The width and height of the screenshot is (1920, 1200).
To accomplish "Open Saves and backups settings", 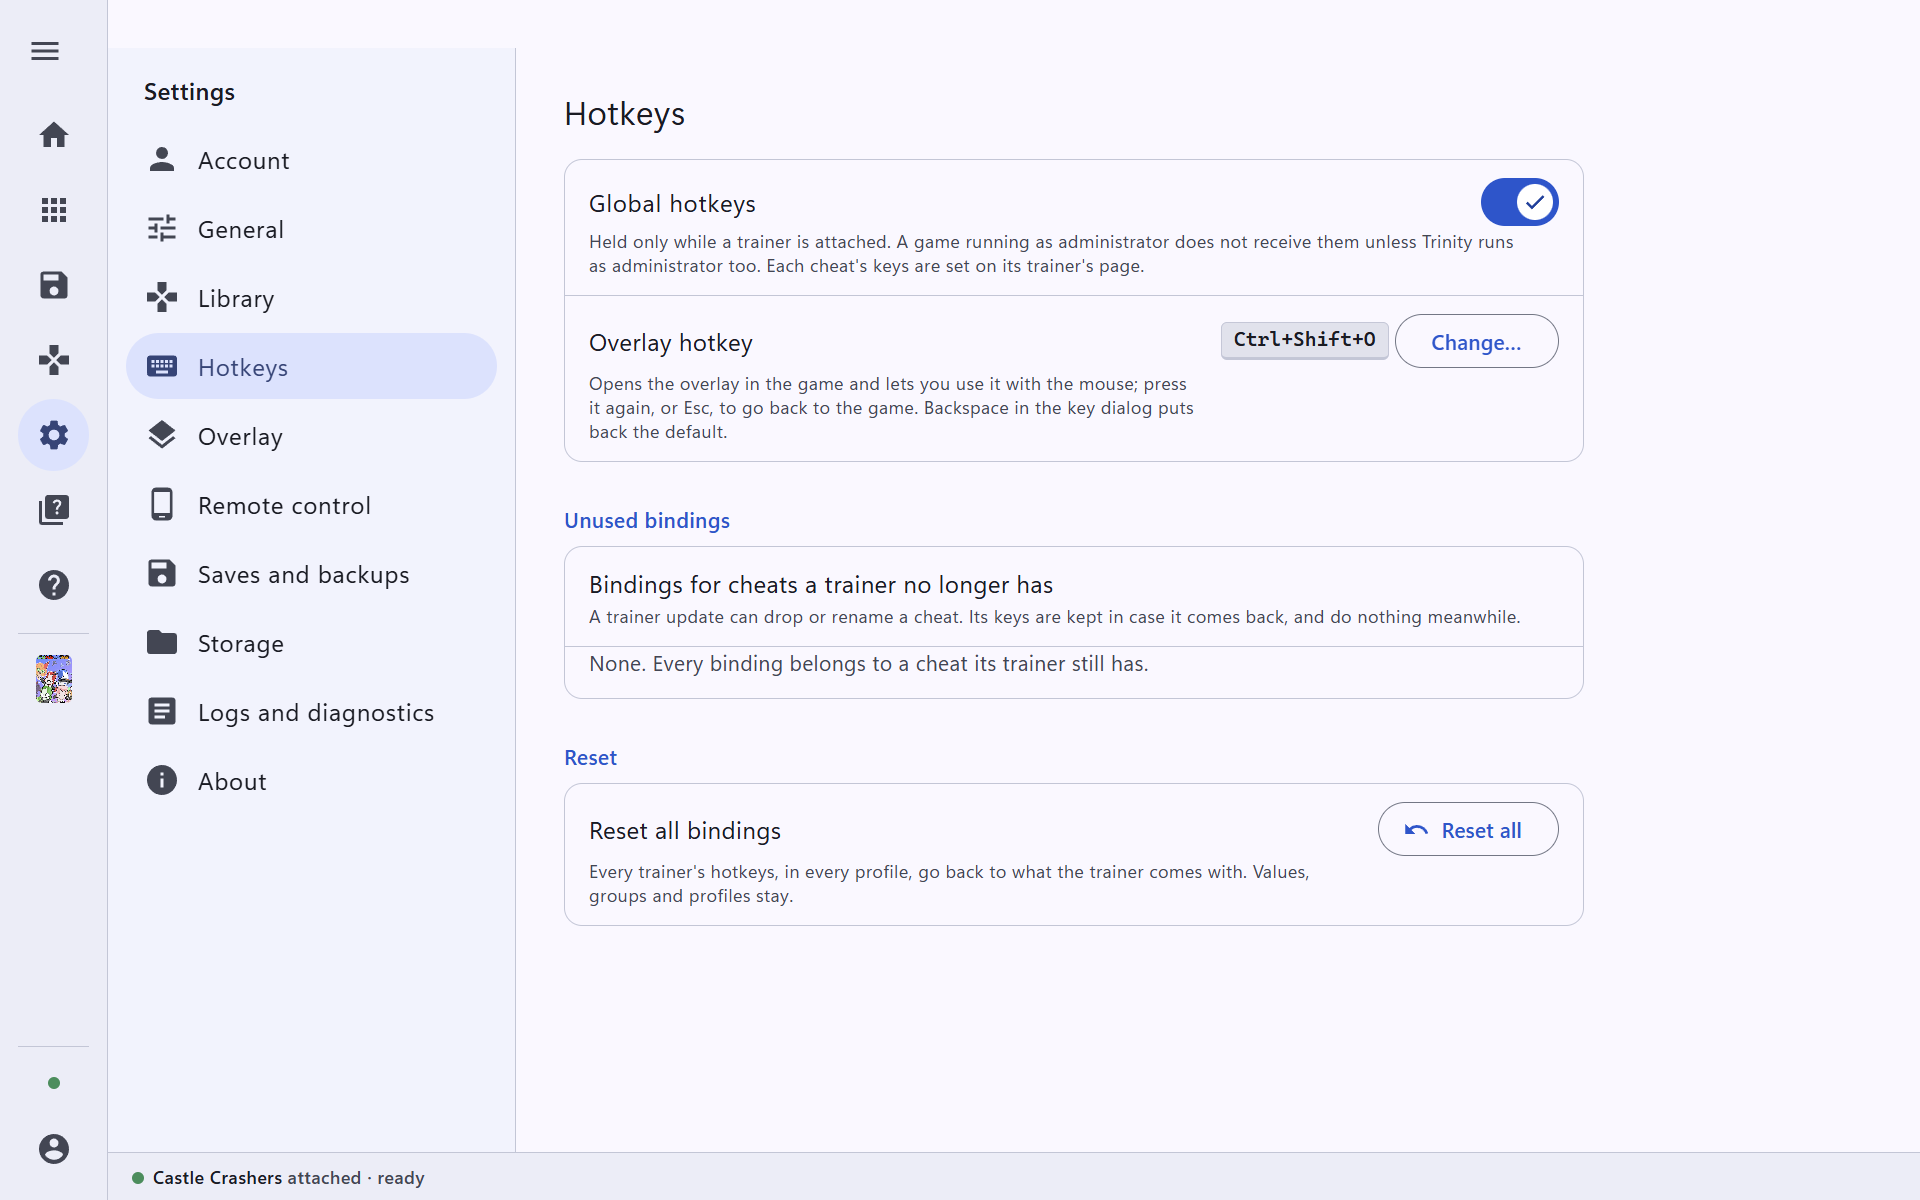I will 311,574.
